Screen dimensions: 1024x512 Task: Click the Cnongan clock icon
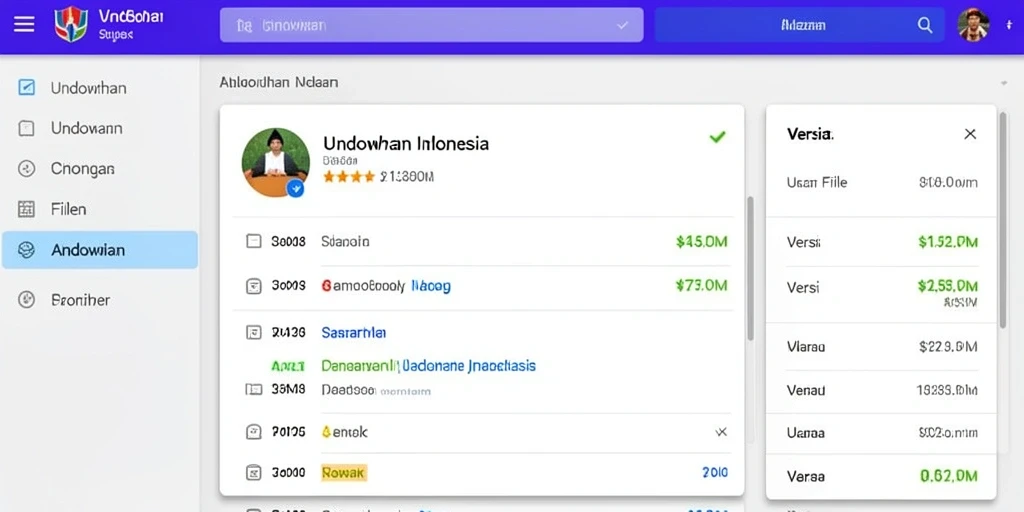point(26,169)
